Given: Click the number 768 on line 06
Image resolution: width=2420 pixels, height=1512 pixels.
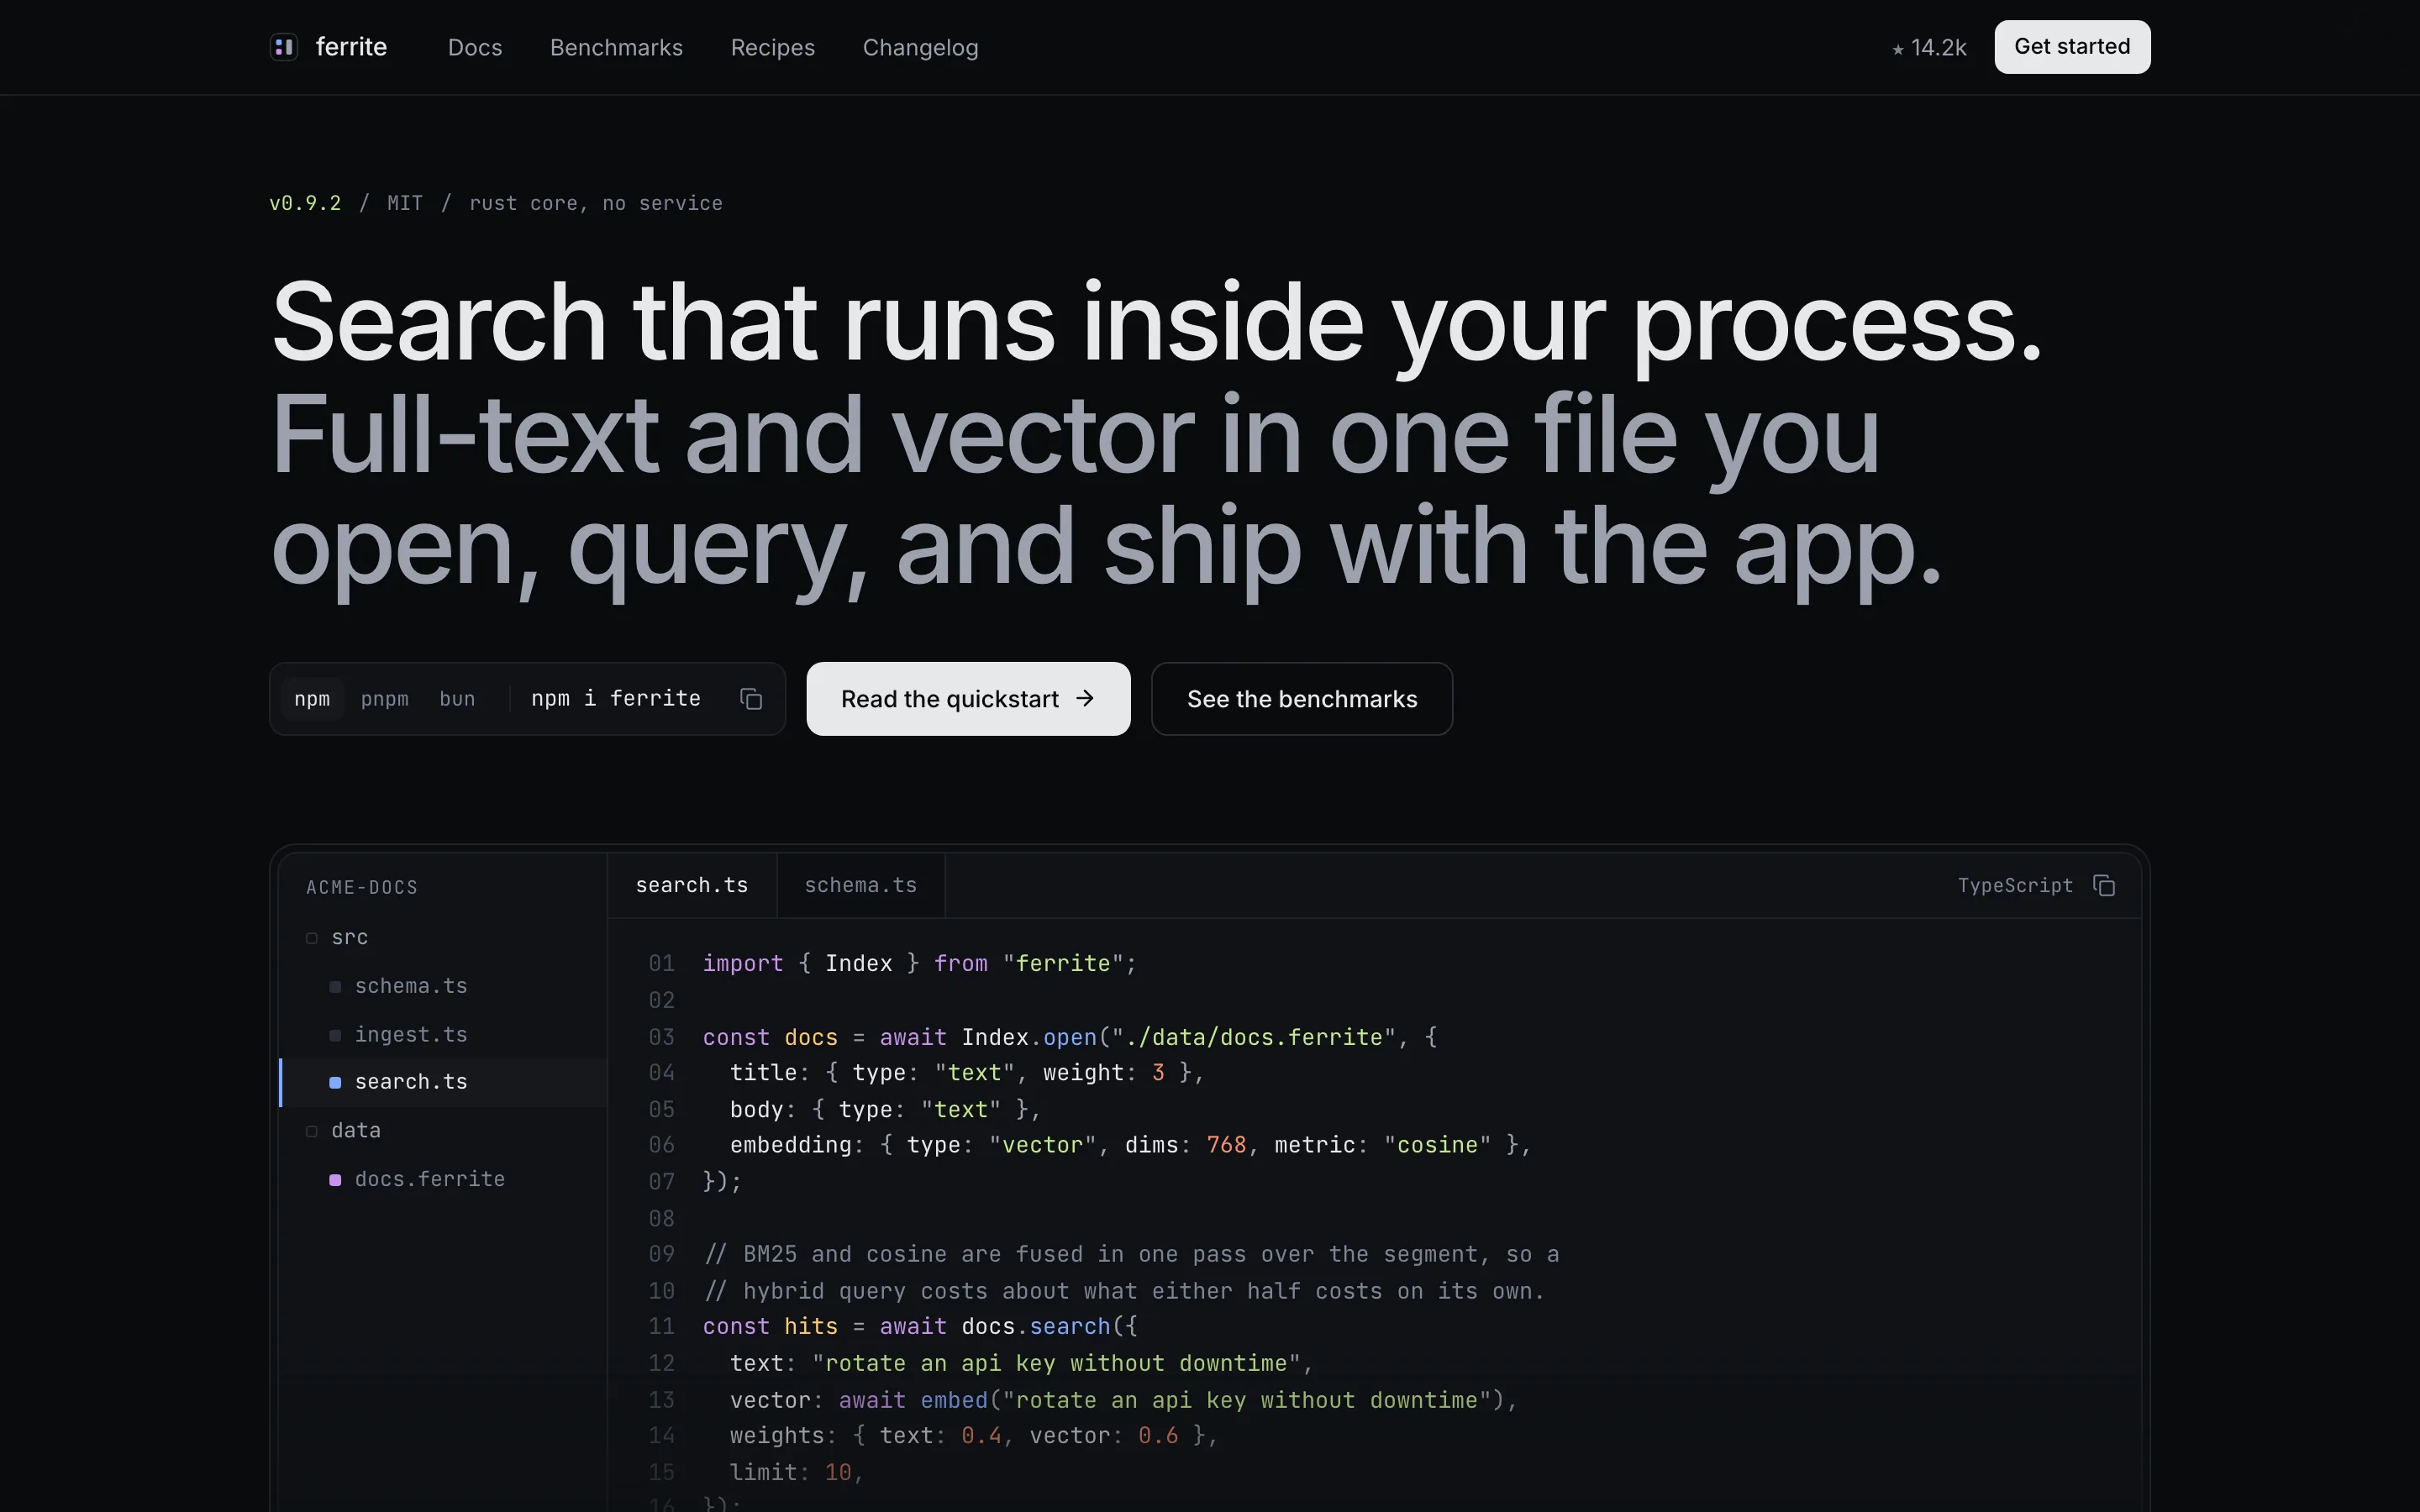Looking at the screenshot, I should (1226, 1145).
